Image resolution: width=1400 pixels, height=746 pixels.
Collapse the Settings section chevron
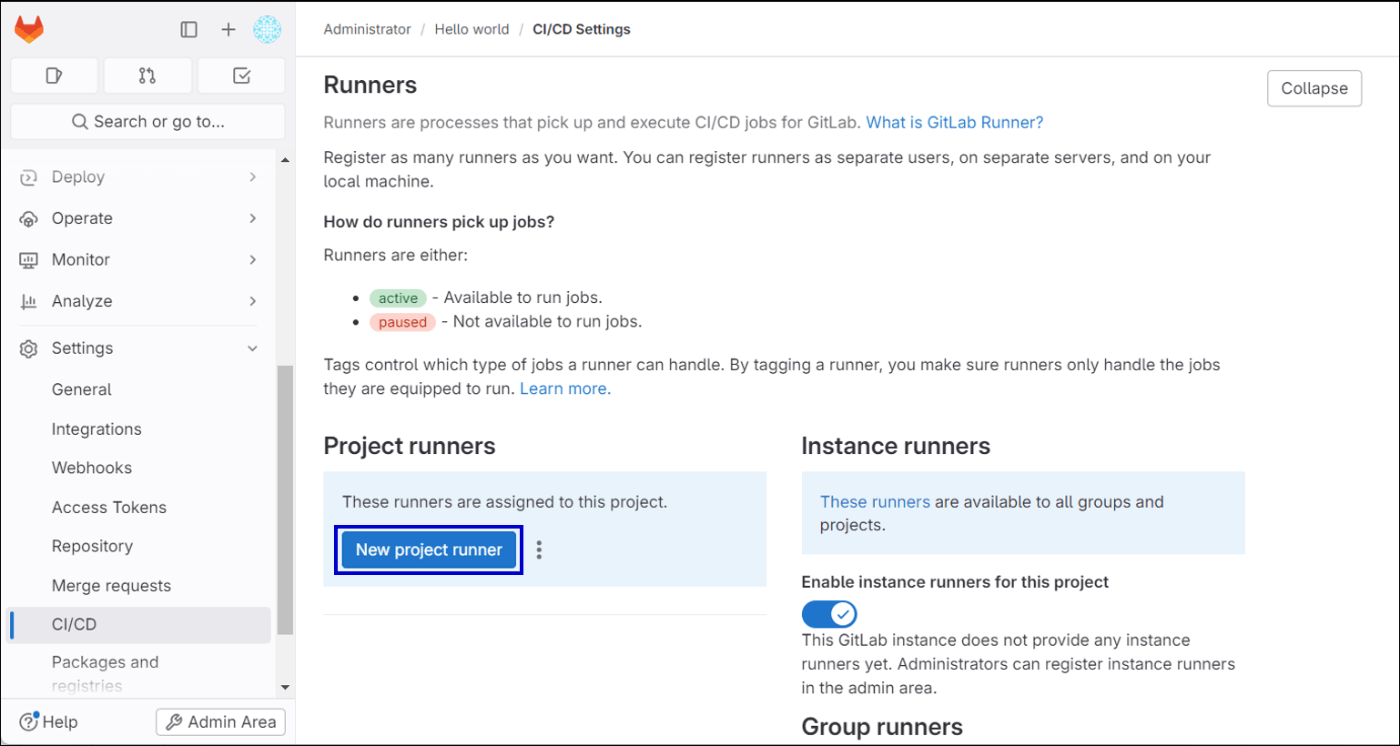252,348
